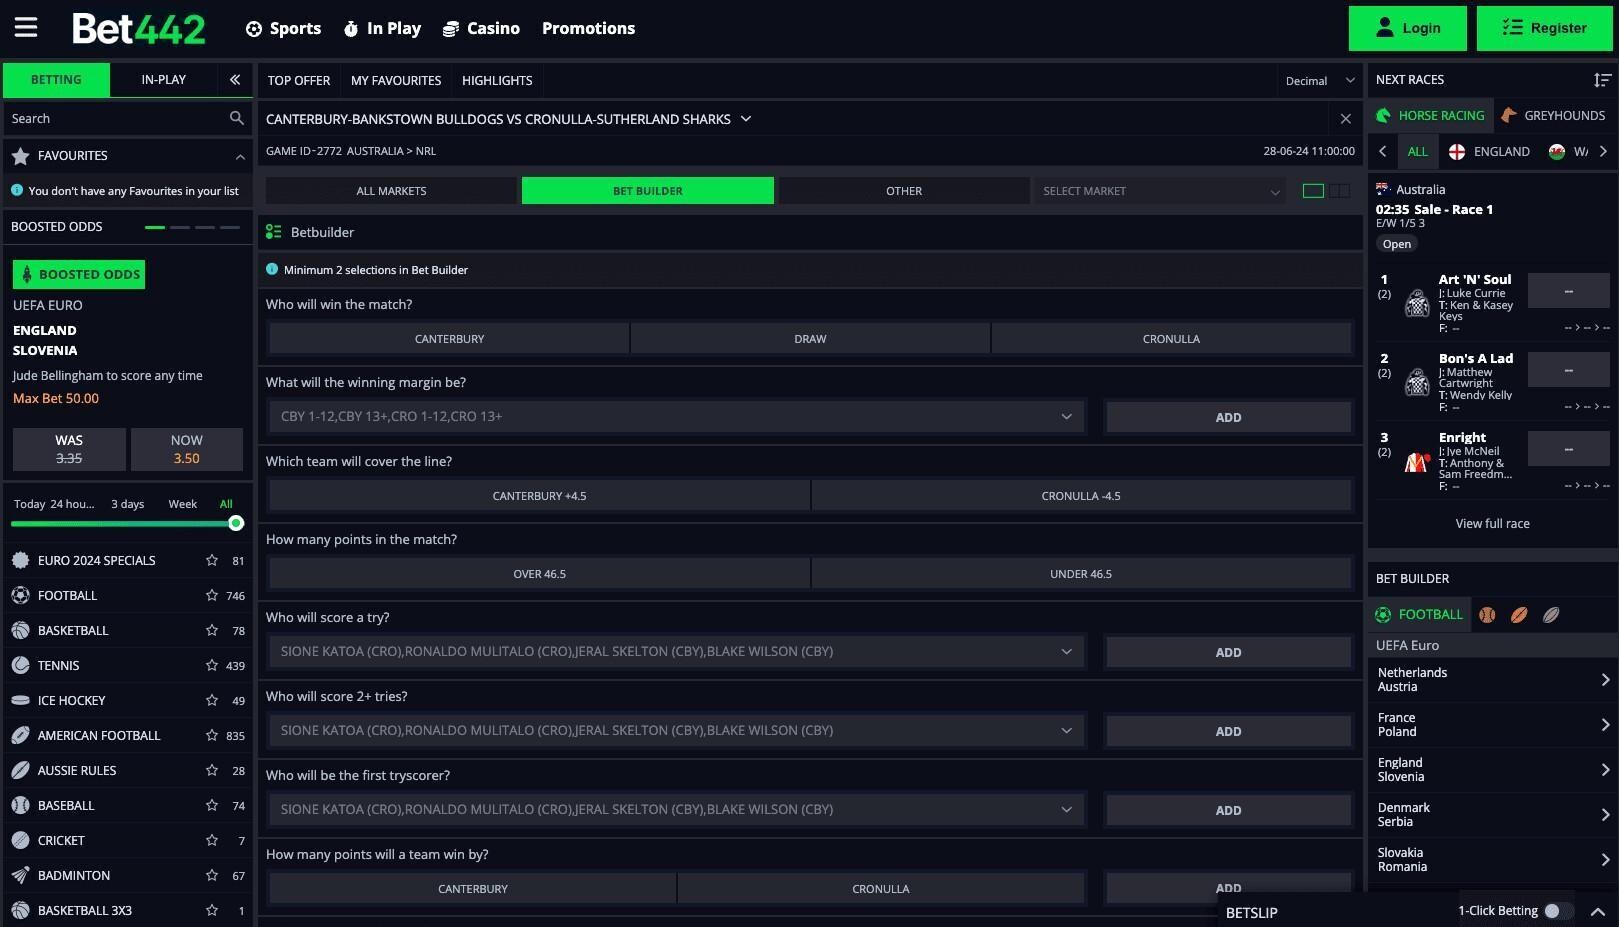Add the winning margin selection

point(1228,418)
